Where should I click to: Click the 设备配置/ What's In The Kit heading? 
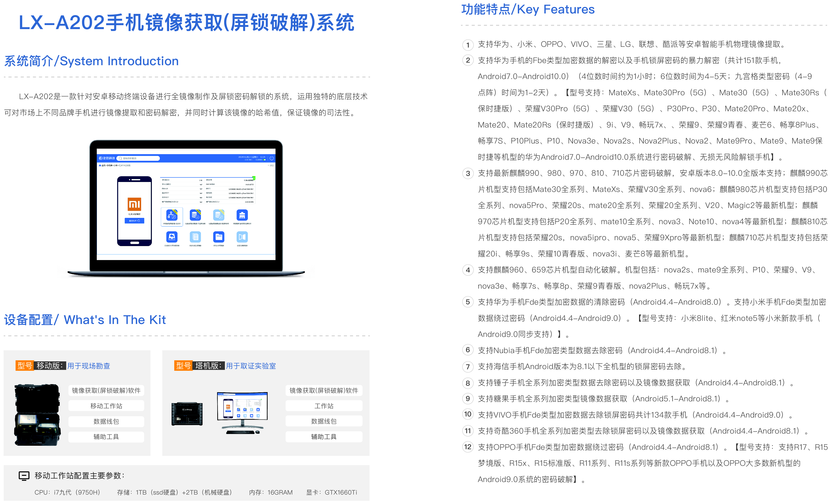point(85,320)
